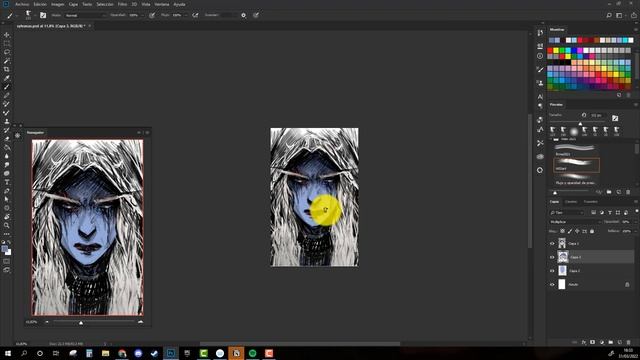Screen dimensions: 640x360
Task: Open Chrome from the taskbar
Action: [122, 353]
